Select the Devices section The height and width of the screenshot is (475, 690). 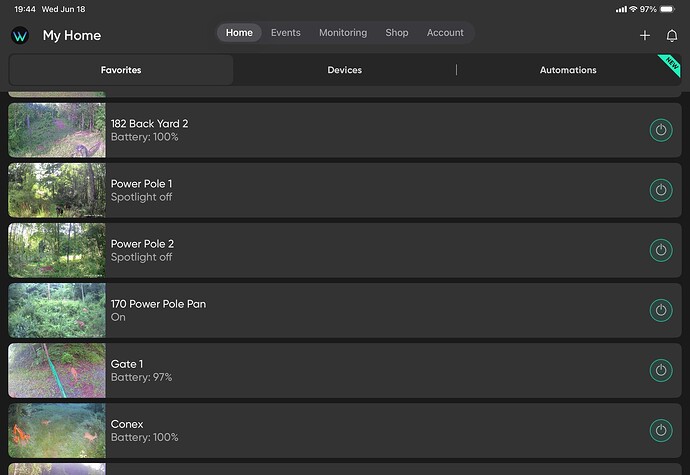point(345,70)
